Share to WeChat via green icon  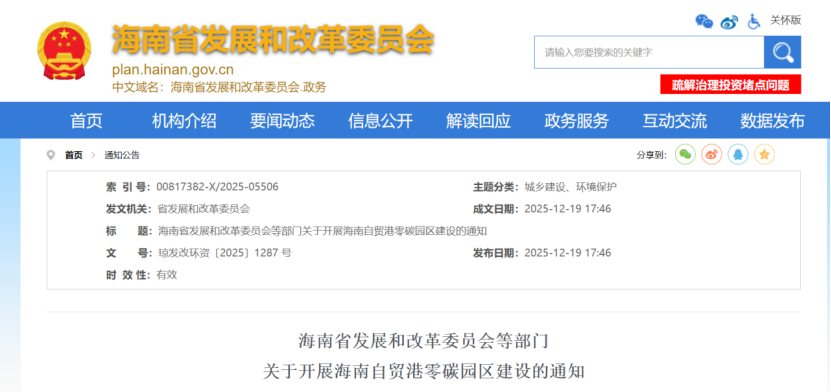(685, 155)
